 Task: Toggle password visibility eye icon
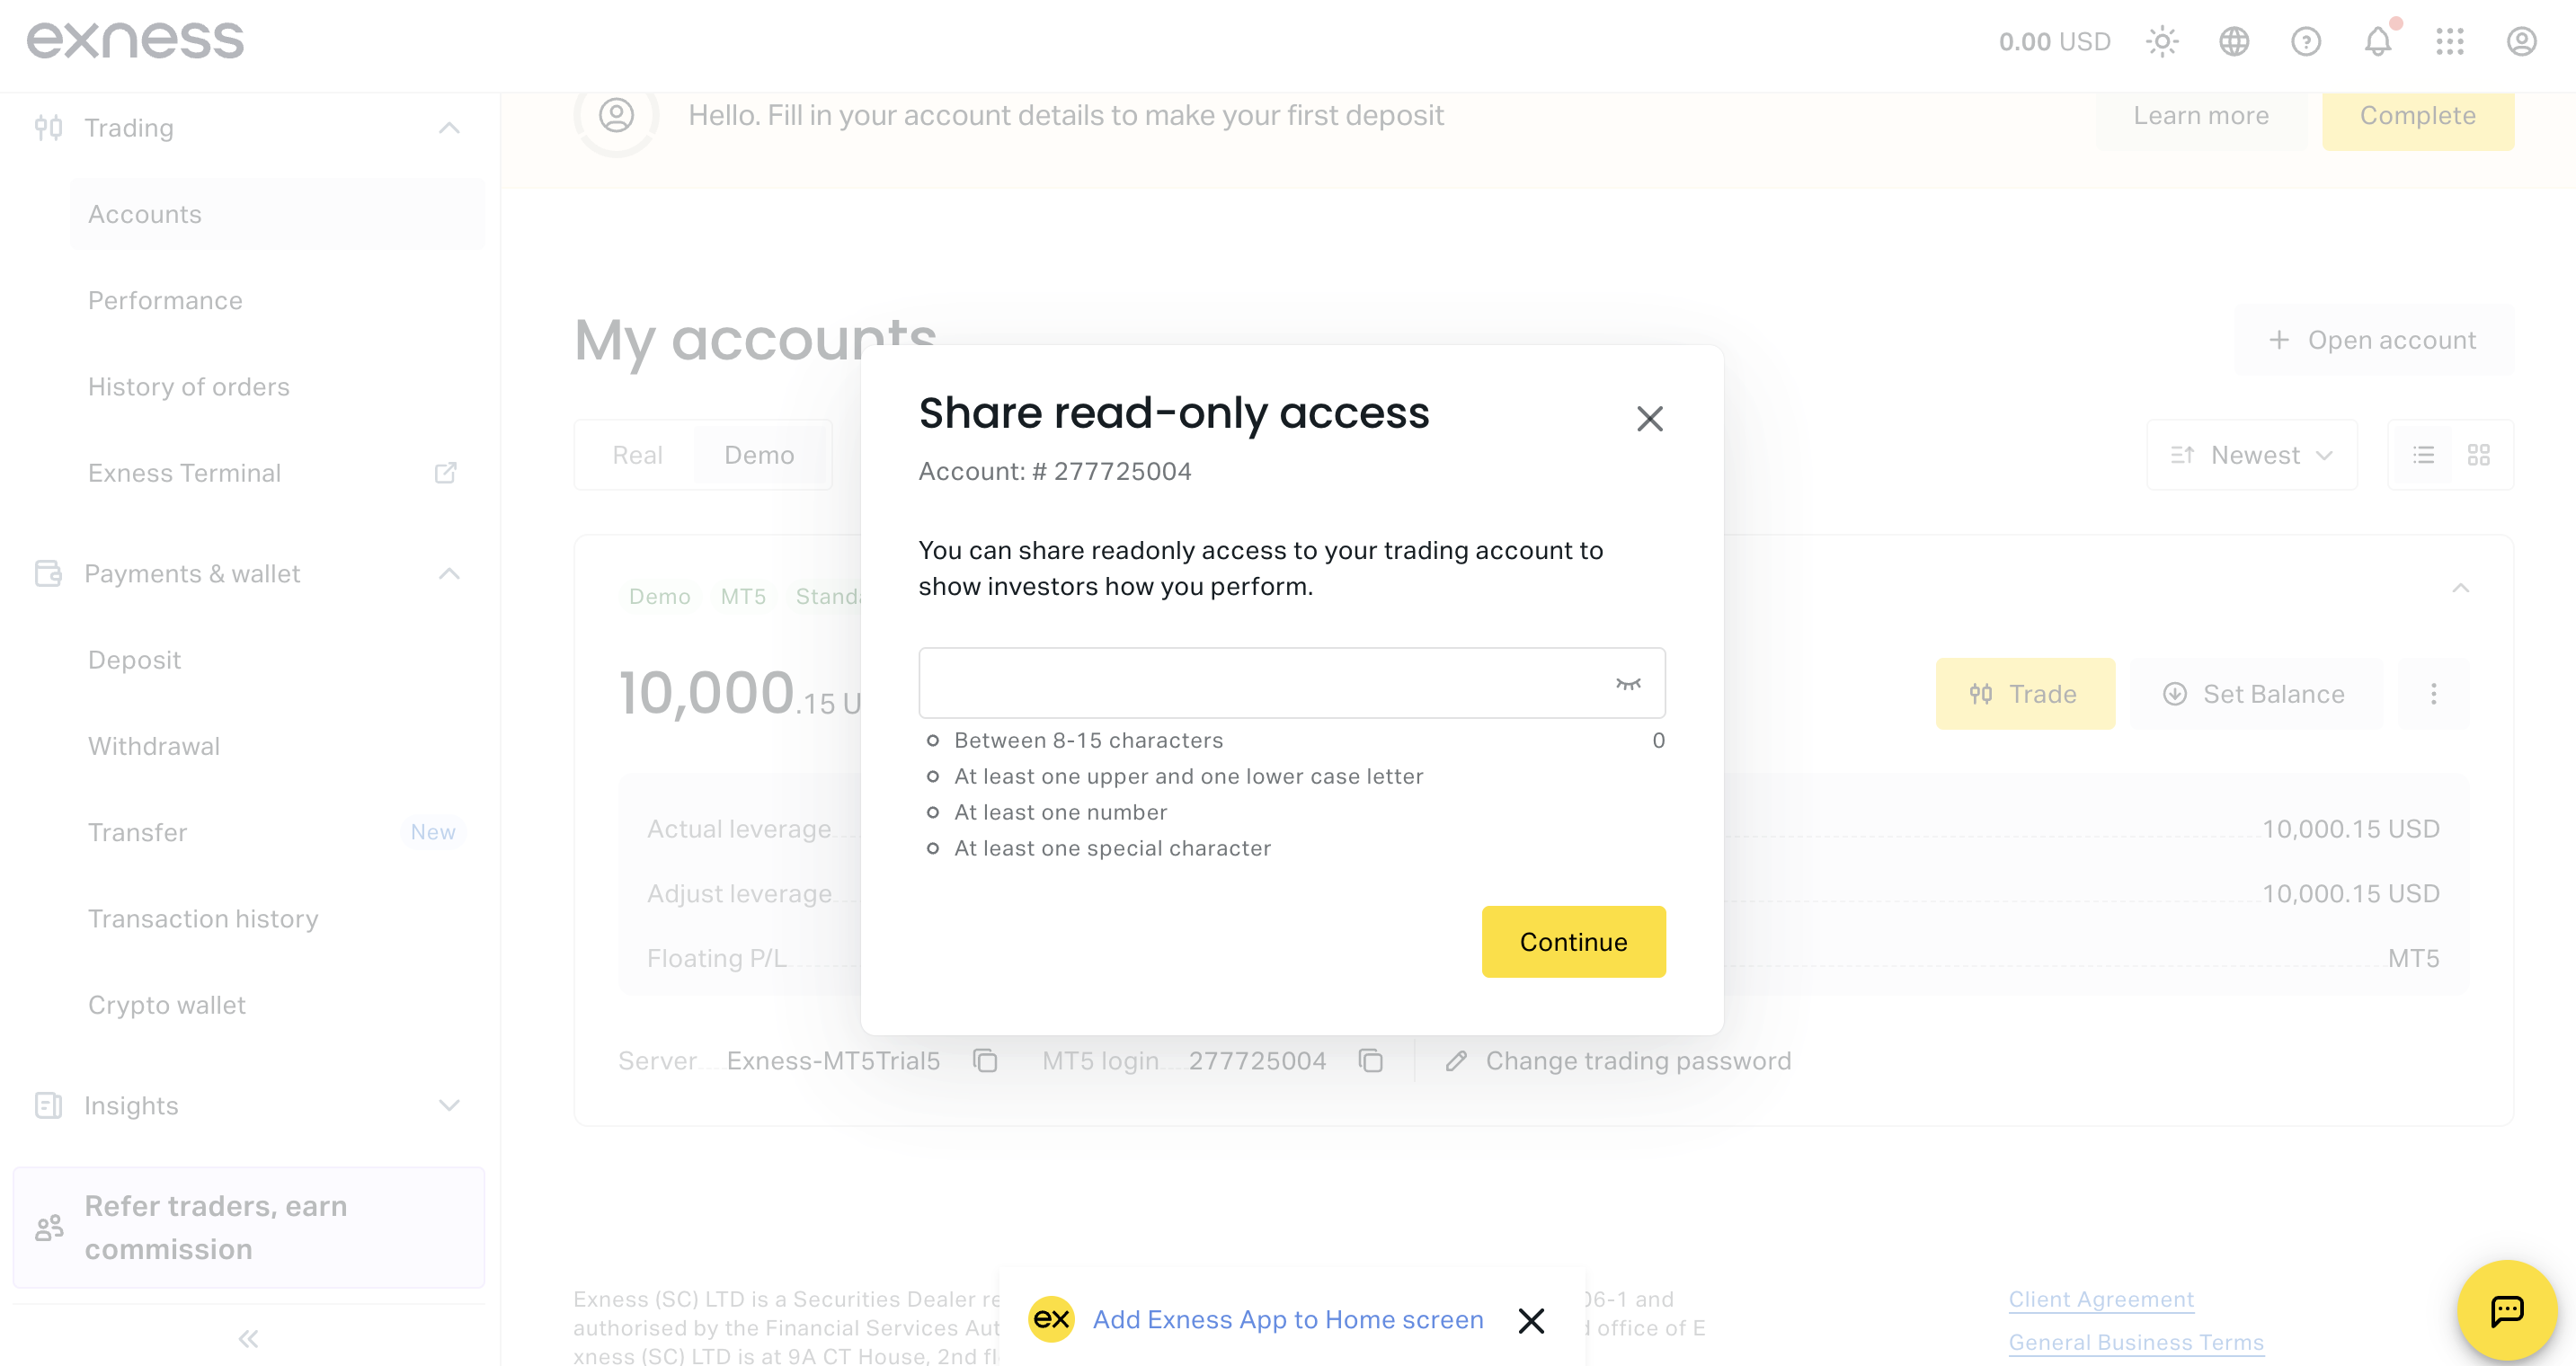pos(1628,684)
